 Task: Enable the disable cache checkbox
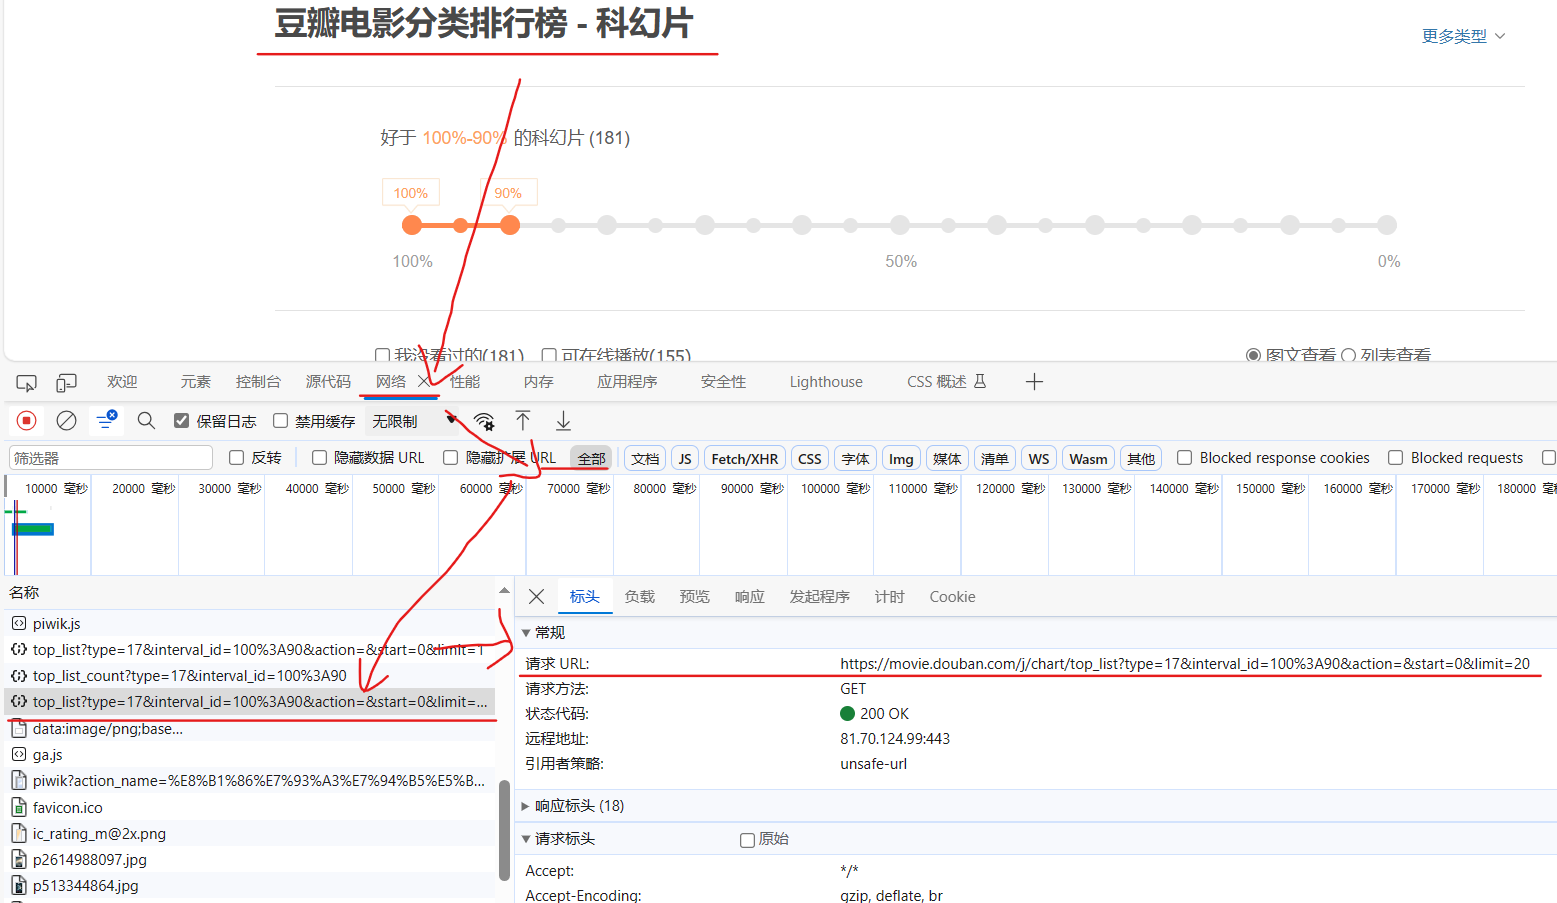281,421
